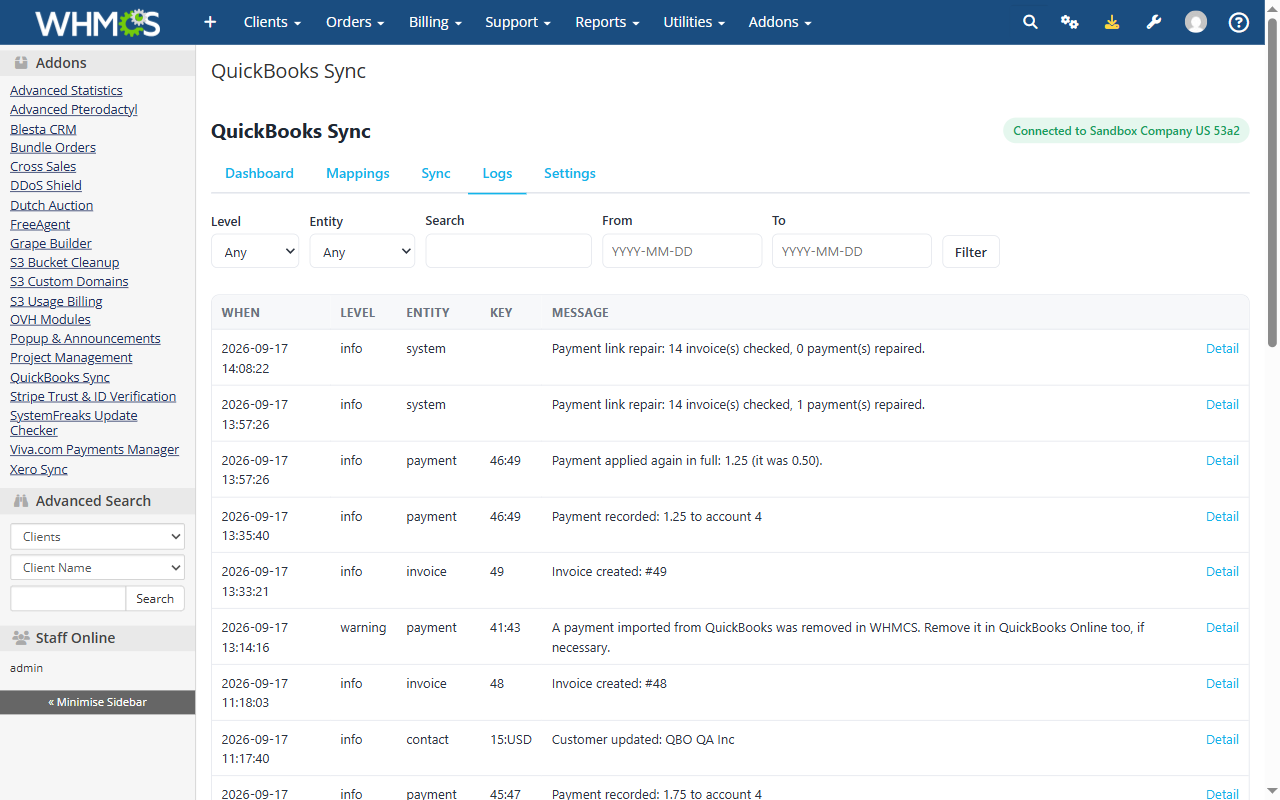Open the automation gears icon
The height and width of the screenshot is (800, 1280).
[1070, 22]
